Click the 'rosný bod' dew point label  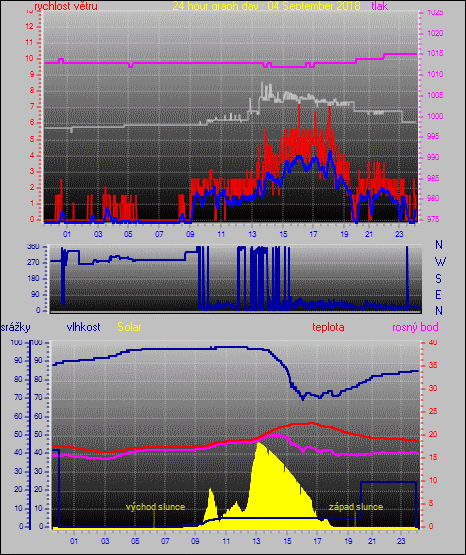(415, 327)
